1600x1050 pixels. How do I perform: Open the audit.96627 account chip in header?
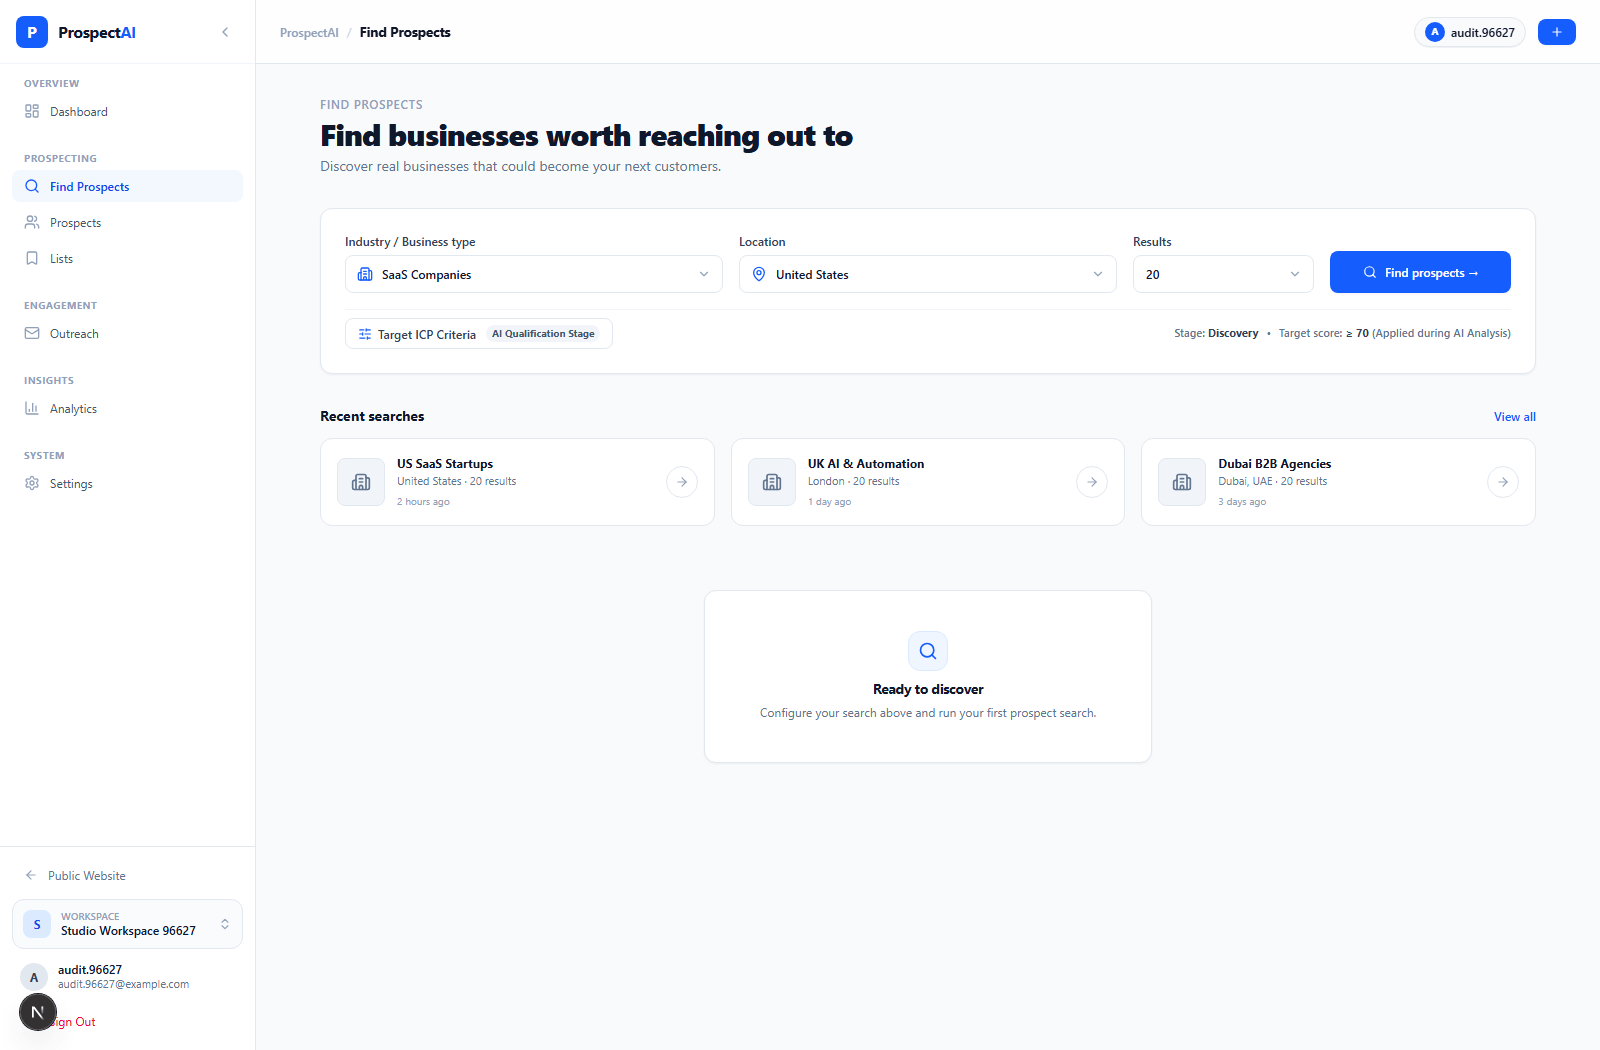(1470, 32)
